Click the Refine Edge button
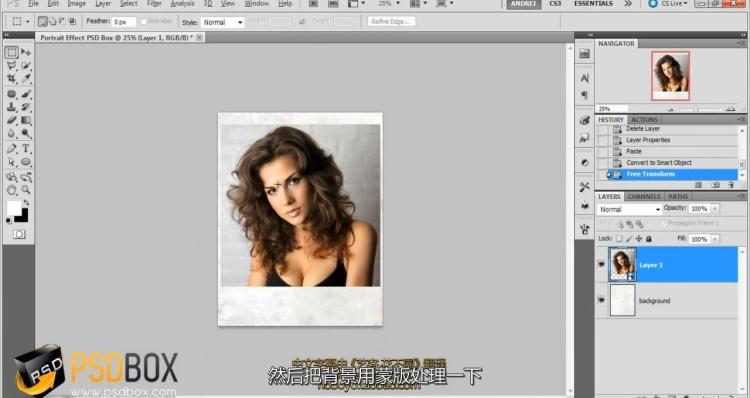The image size is (750, 398). point(391,22)
